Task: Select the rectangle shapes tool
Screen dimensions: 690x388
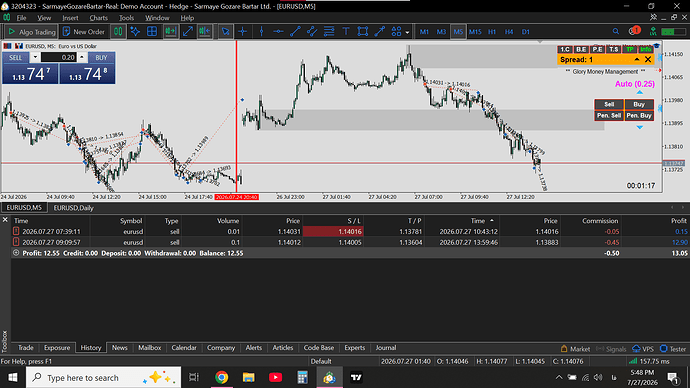Action: (363, 32)
